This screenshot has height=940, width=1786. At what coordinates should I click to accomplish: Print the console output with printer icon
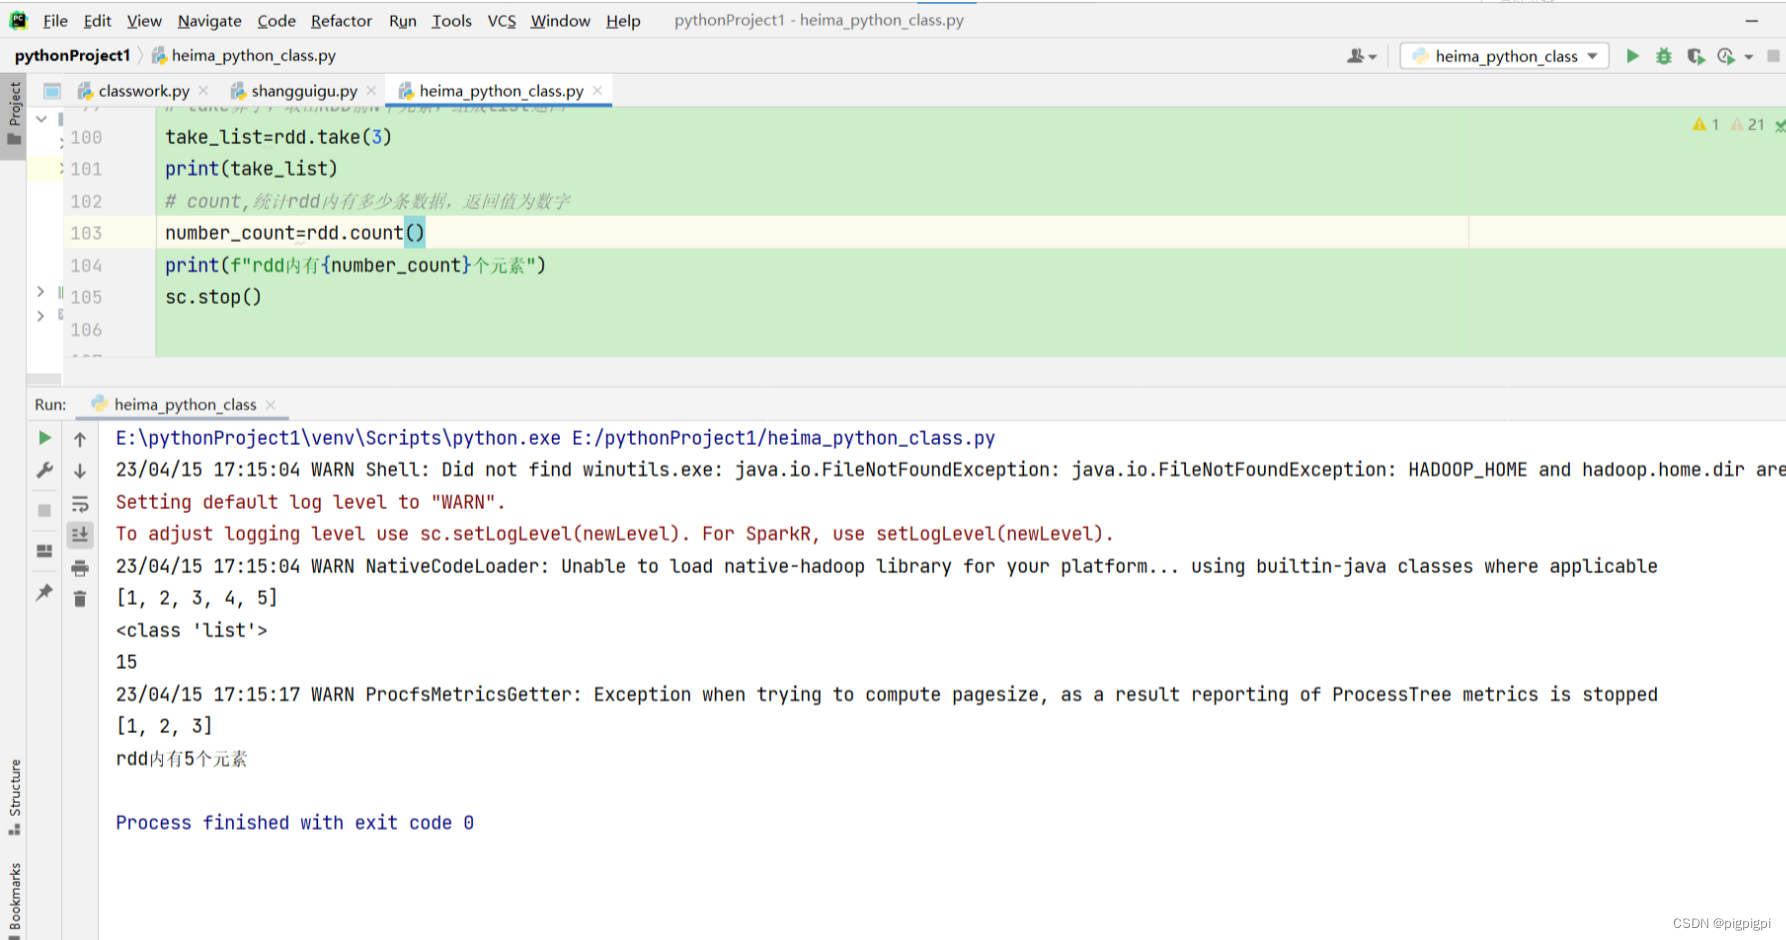point(80,568)
